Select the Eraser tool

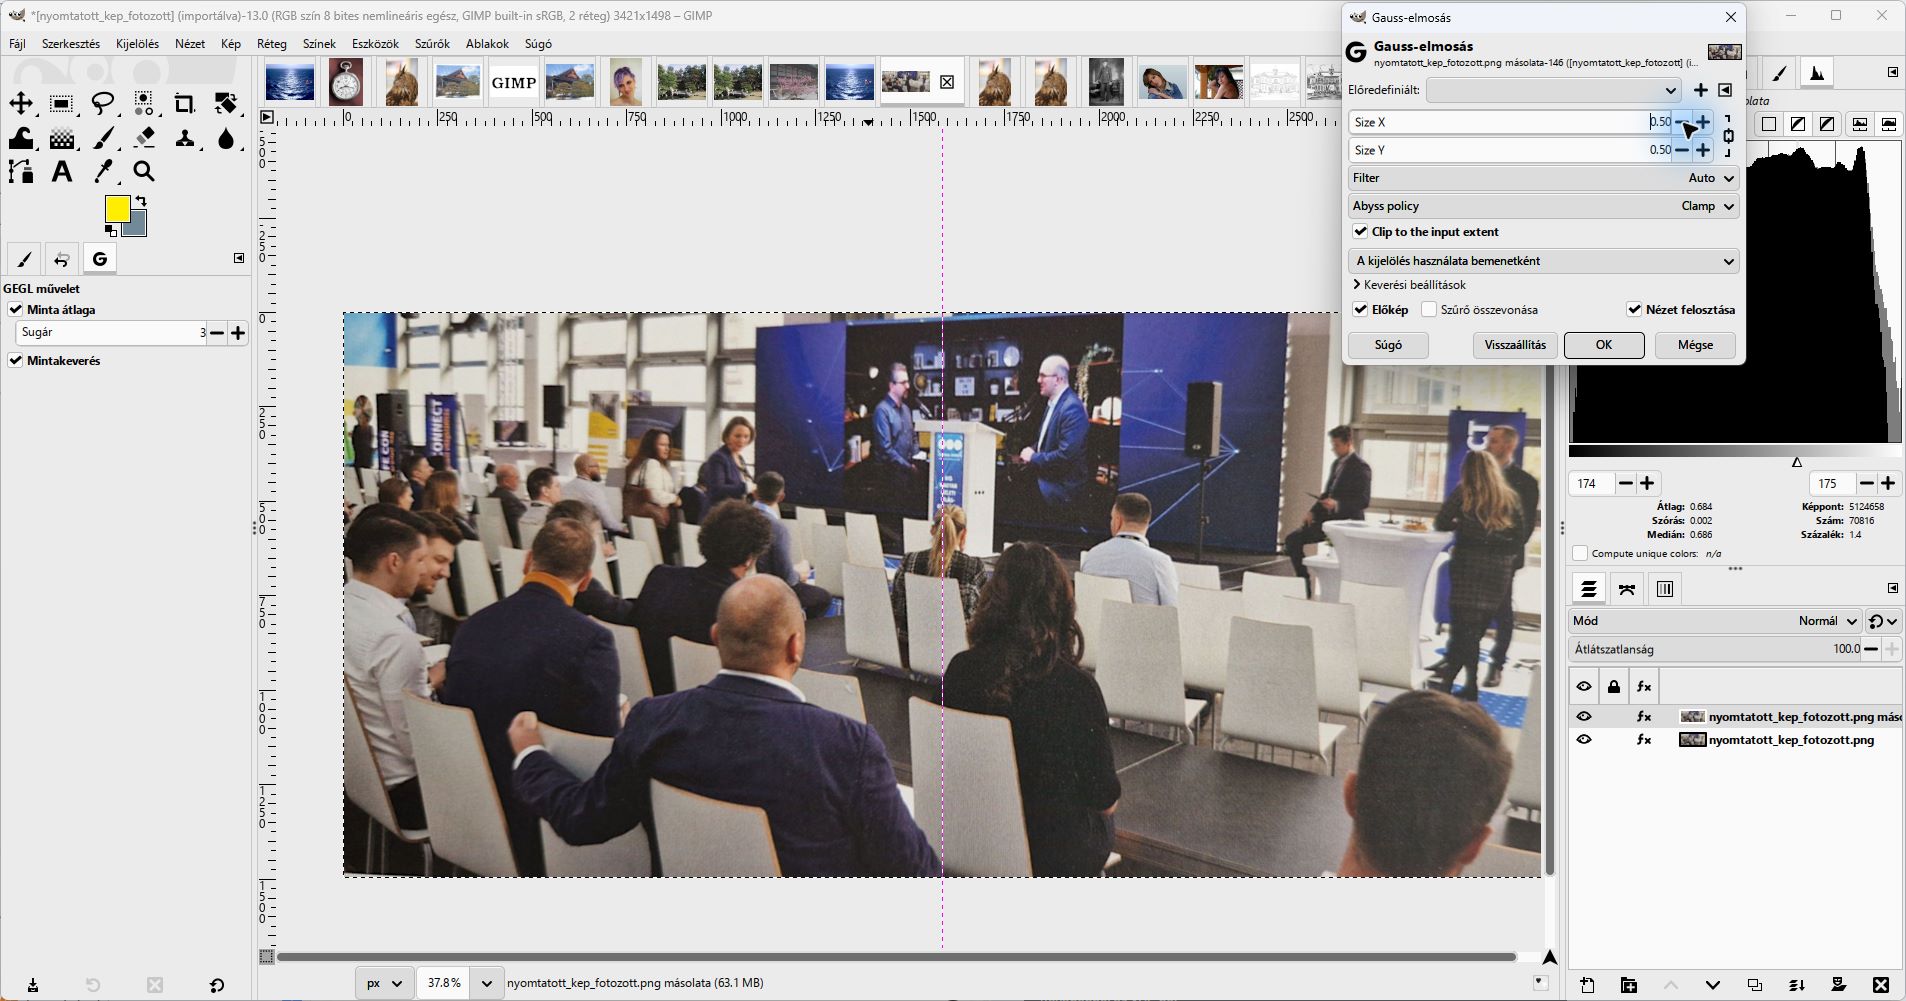(144, 138)
